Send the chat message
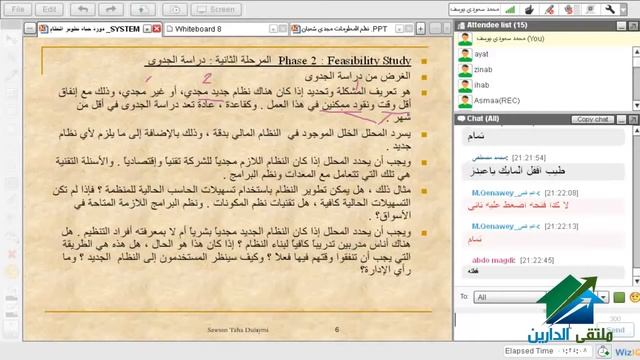The height and width of the screenshot is (360, 640). click(616, 329)
